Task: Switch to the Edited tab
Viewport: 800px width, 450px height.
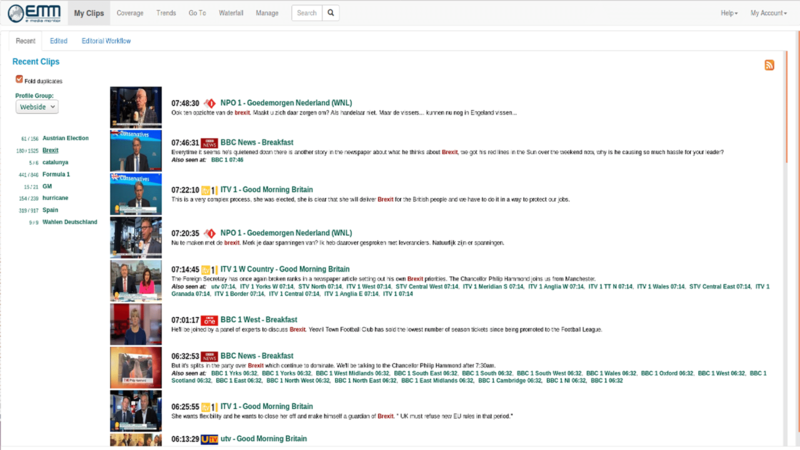Action: (x=58, y=41)
